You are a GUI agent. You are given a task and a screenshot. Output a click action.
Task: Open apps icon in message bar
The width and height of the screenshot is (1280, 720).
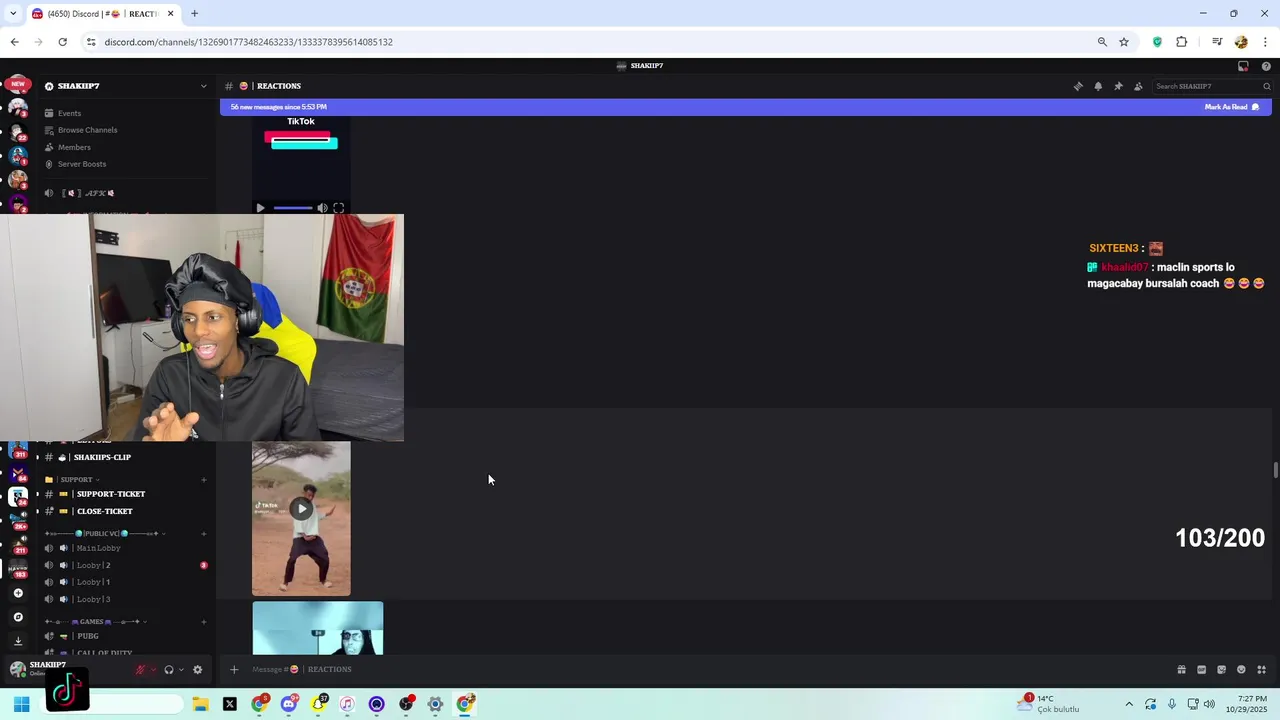(1261, 669)
